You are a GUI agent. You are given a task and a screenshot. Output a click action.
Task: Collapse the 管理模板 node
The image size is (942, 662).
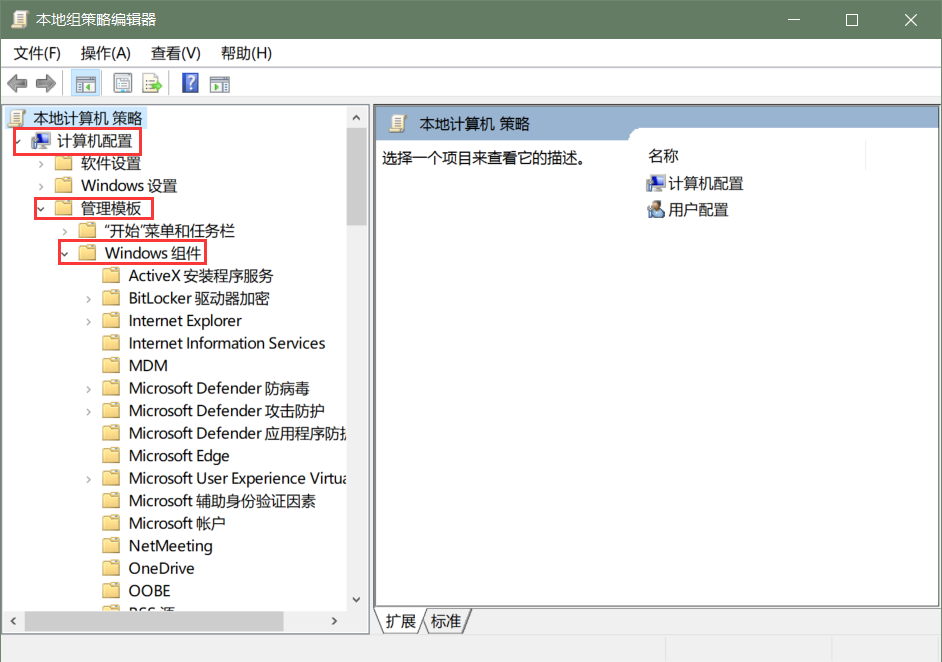pos(41,209)
